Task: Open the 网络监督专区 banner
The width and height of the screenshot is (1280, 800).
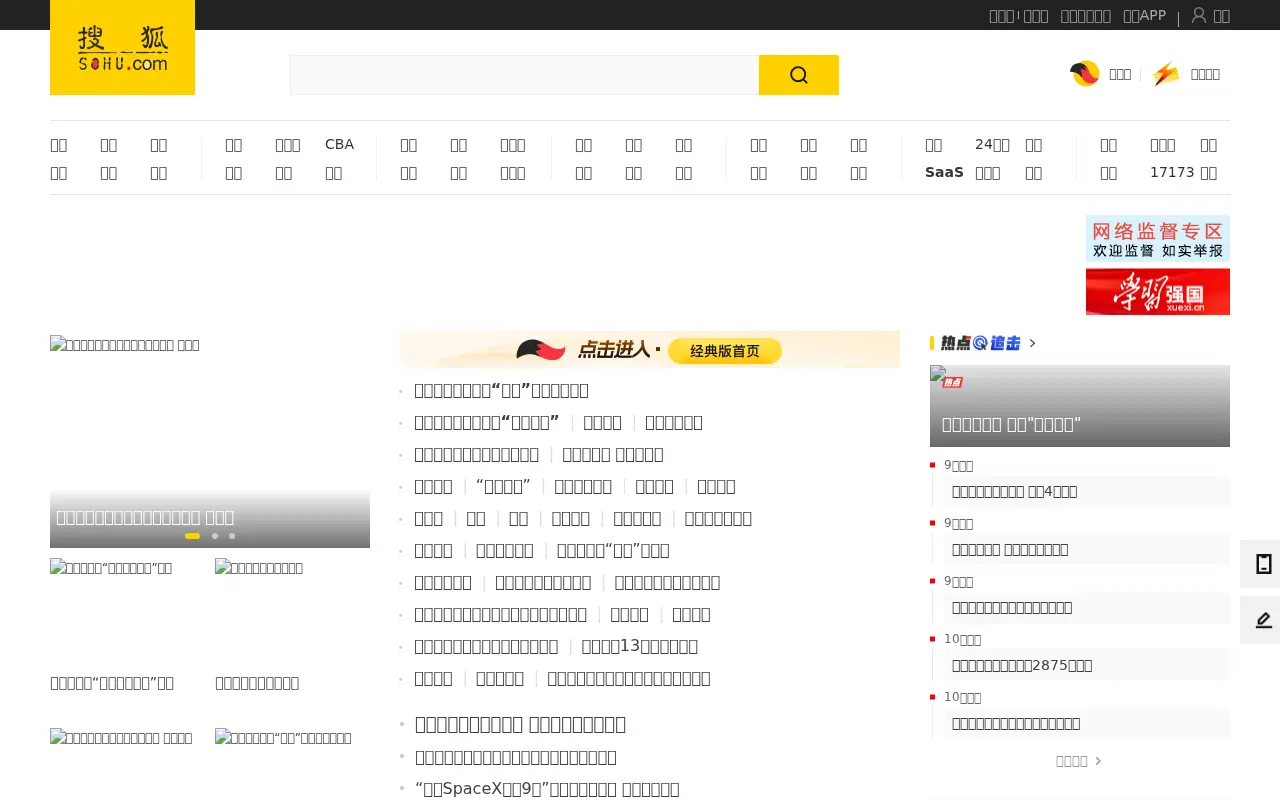Action: pyautogui.click(x=1158, y=238)
